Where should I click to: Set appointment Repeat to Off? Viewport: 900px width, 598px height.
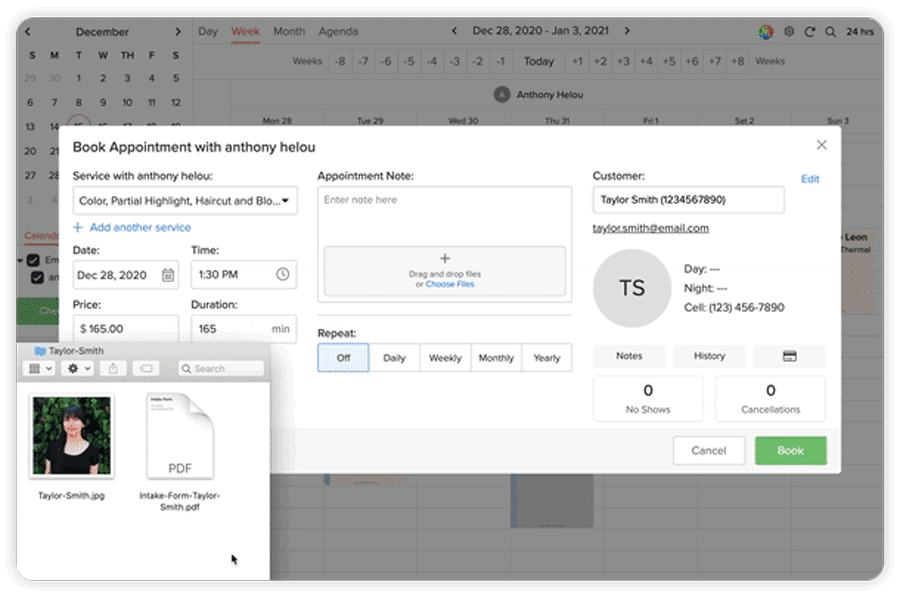click(x=342, y=357)
